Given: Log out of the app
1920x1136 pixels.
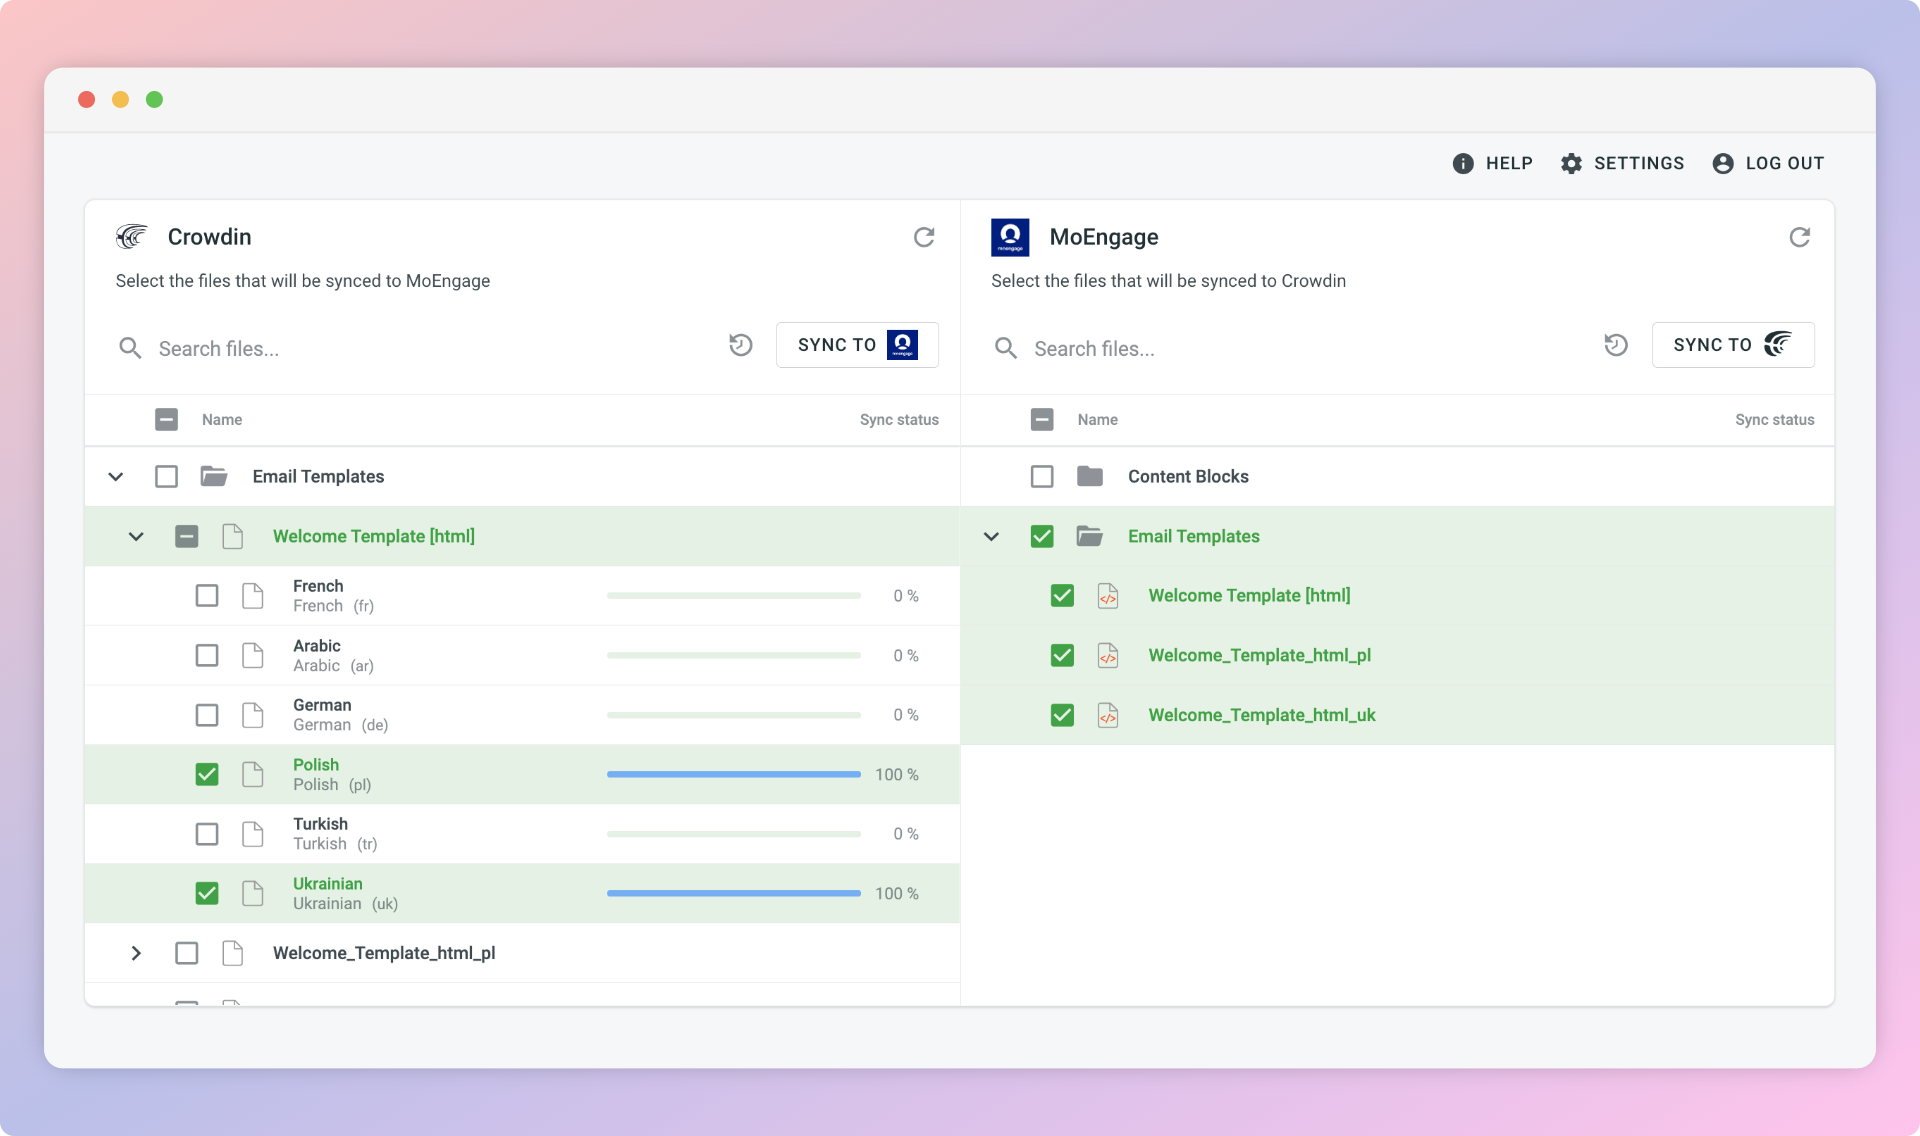Looking at the screenshot, I should pyautogui.click(x=1768, y=163).
